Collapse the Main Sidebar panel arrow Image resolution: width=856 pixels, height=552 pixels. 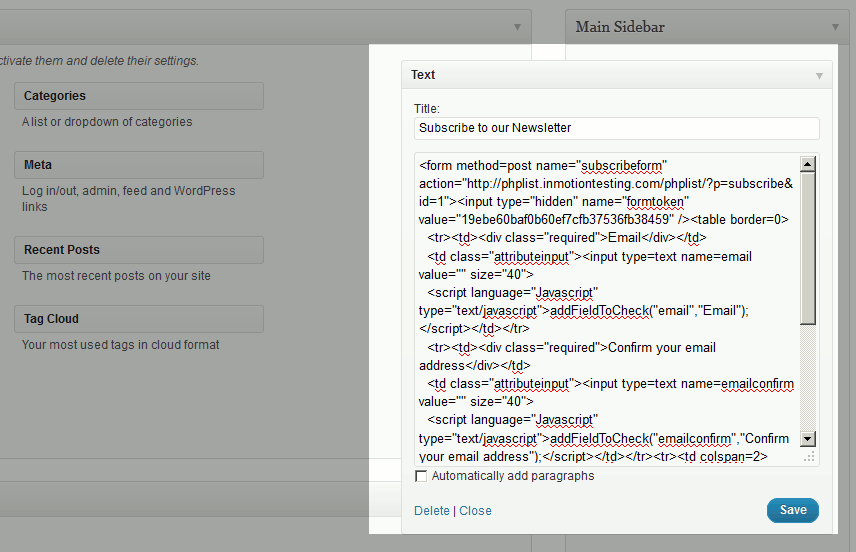pos(833,27)
